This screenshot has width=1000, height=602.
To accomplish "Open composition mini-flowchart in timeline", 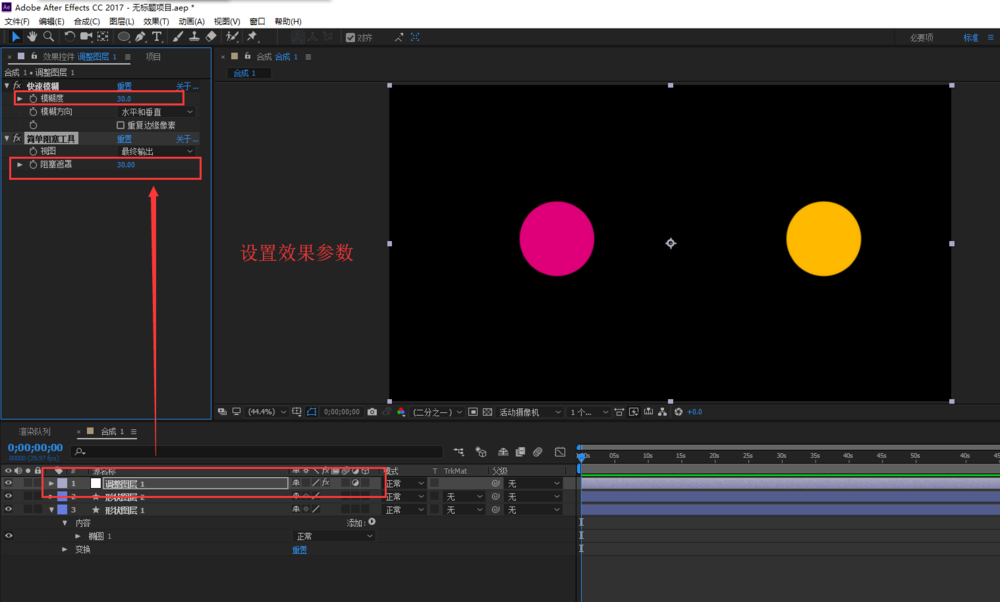I will coord(459,452).
